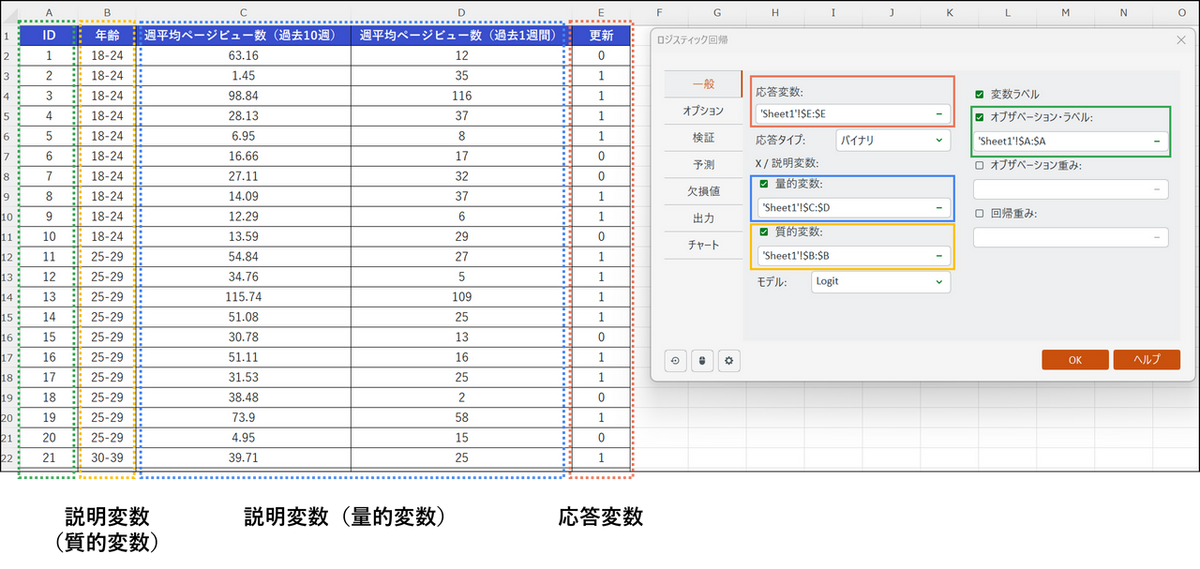This screenshot has width=1200, height=569.
Task: Close the ロジスティック回帰 dialog
Action: point(1181,39)
